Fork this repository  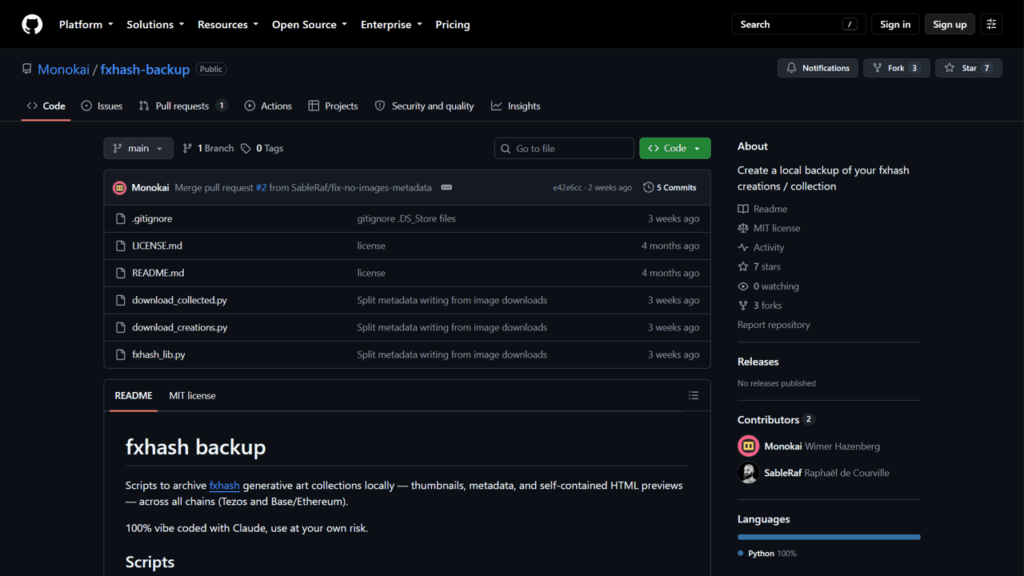(x=896, y=68)
